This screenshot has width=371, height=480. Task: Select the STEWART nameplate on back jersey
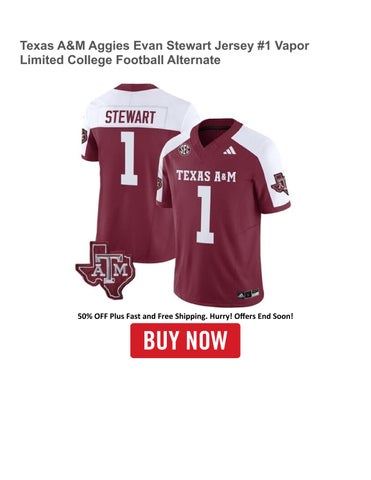[x=130, y=117]
